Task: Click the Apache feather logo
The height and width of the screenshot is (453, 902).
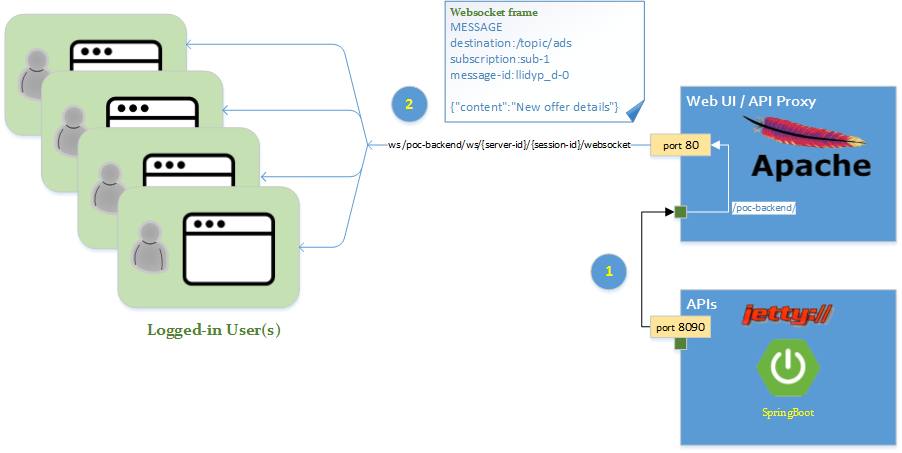Action: 804,132
